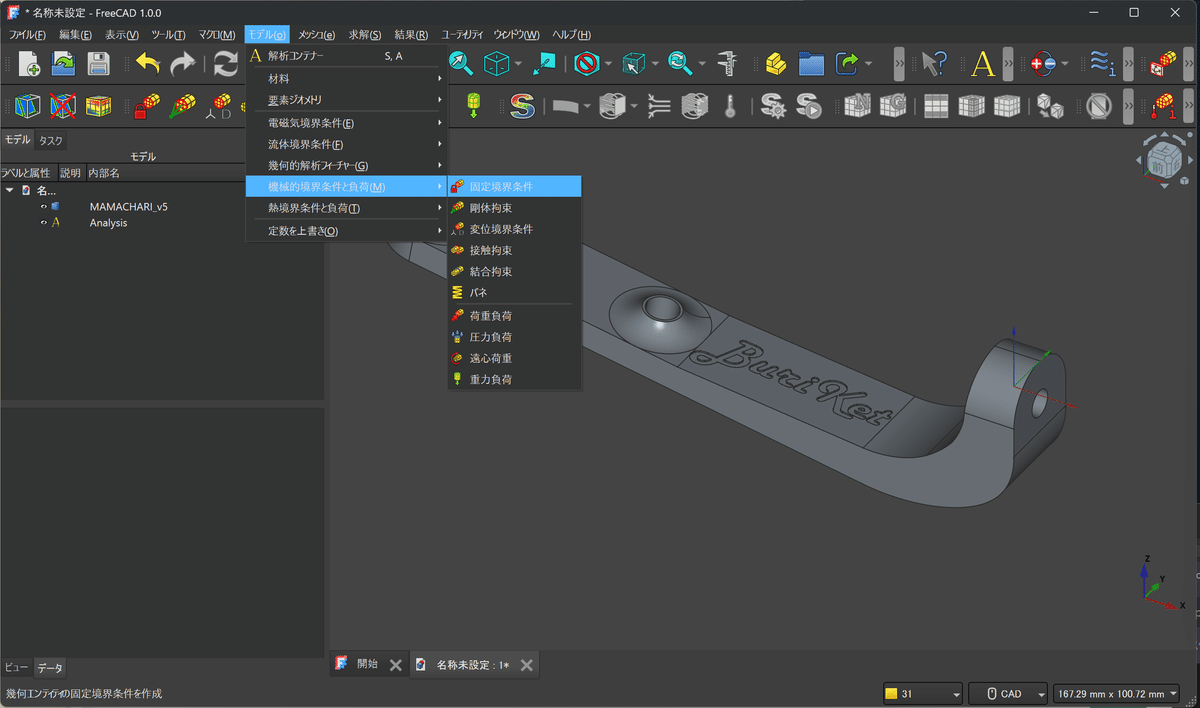Set the isometric view cube icon

point(496,64)
